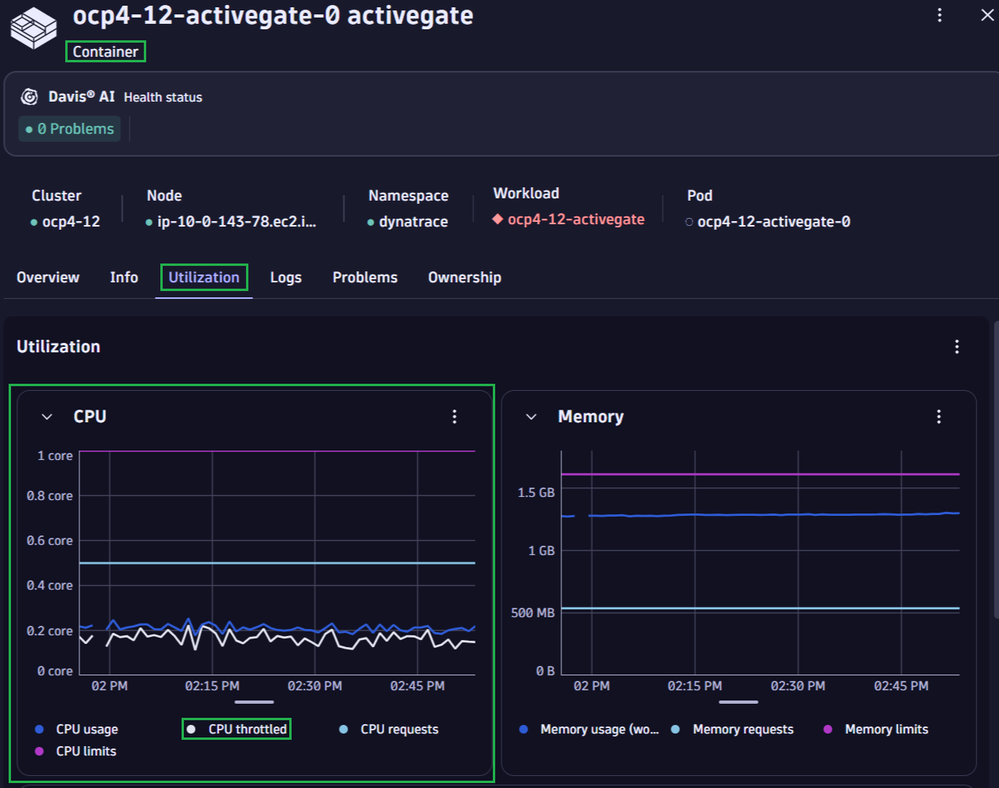The height and width of the screenshot is (788, 999).
Task: Open the Utilization section options menu
Action: [x=957, y=347]
